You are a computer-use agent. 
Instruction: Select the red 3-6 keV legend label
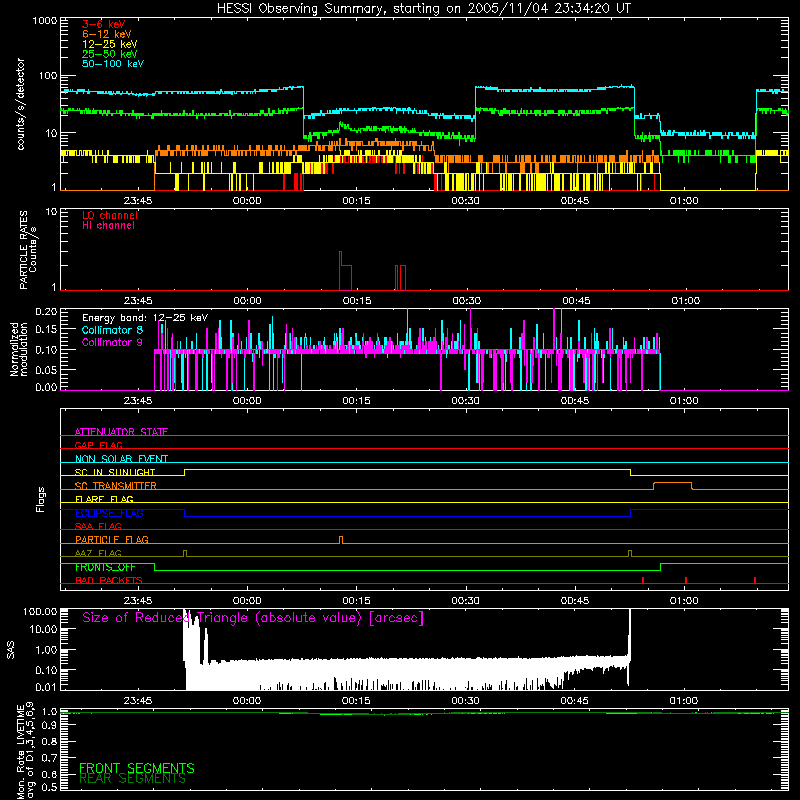tap(103, 24)
